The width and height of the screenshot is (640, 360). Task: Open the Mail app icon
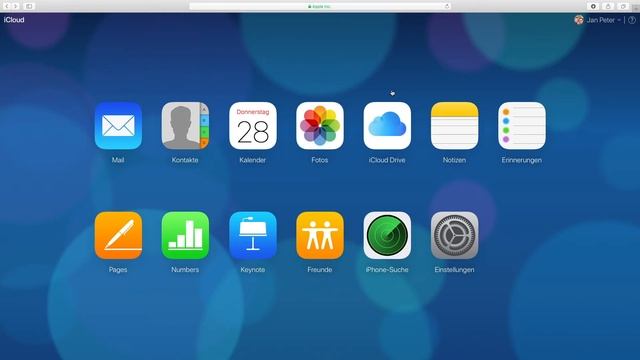[118, 126]
